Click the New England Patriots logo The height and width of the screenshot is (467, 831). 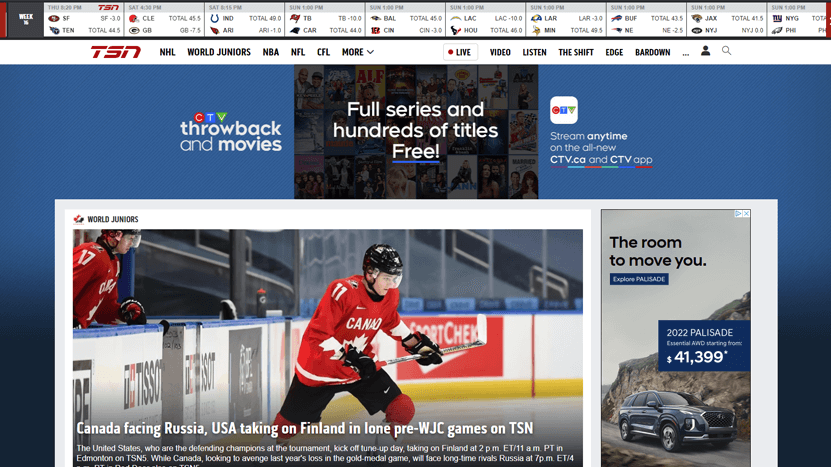tap(616, 31)
